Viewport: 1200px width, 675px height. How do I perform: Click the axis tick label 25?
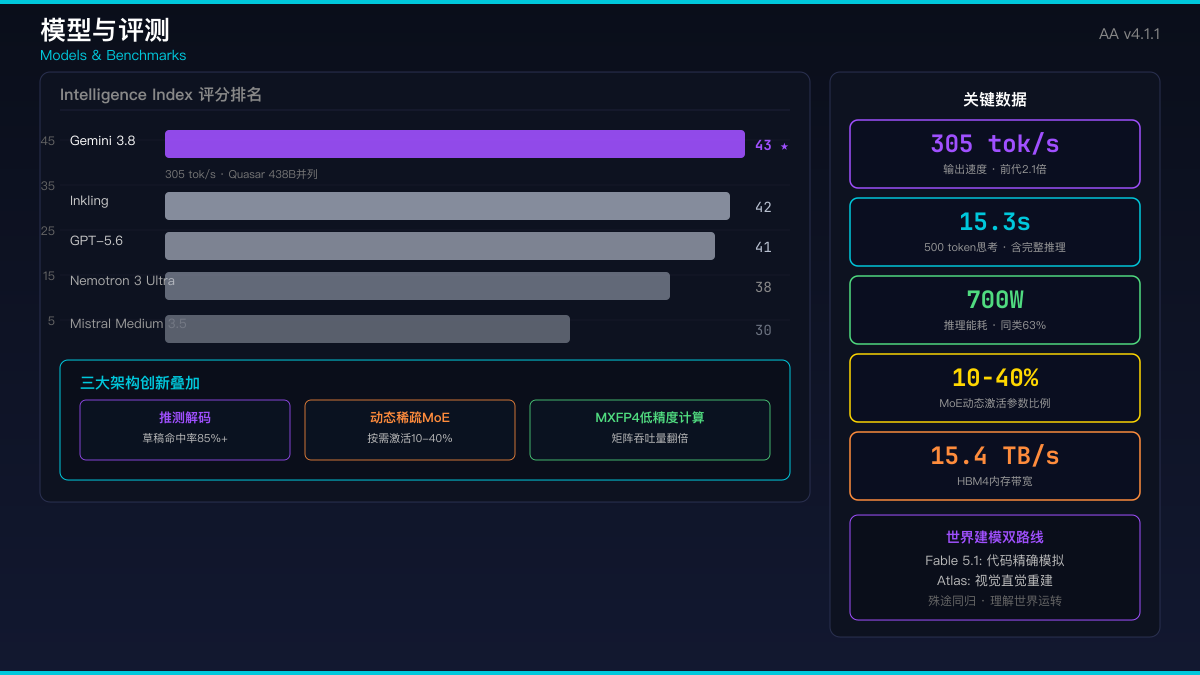click(48, 231)
